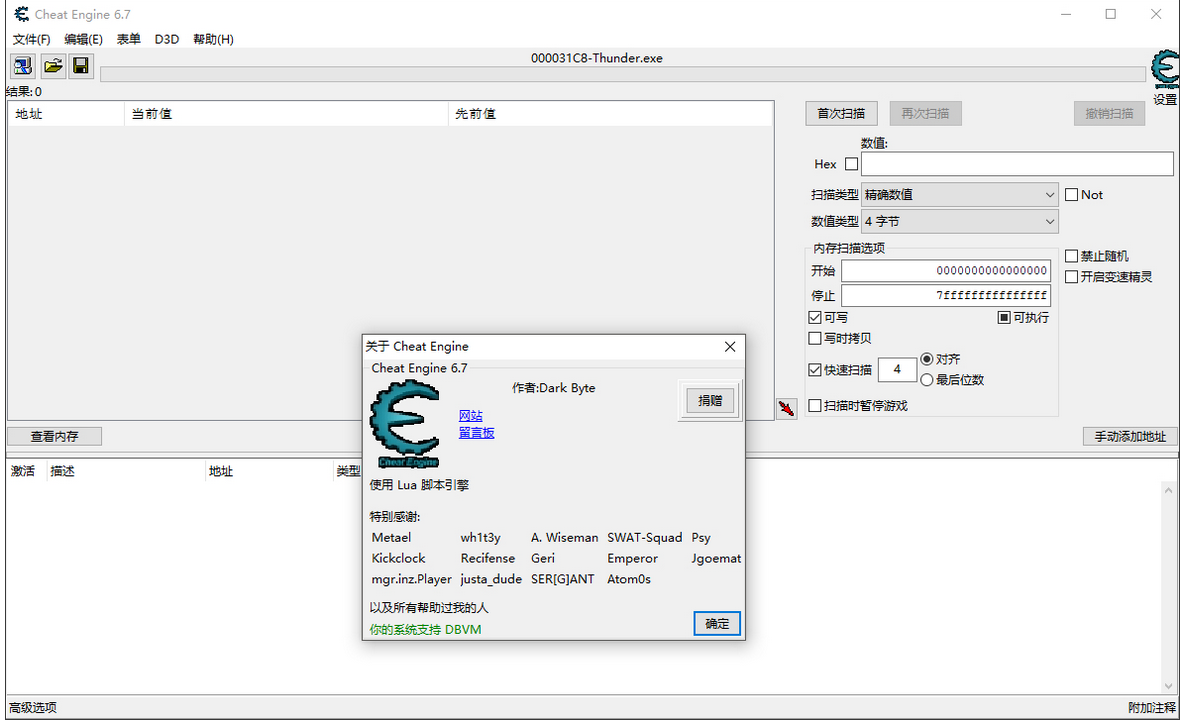Click the 捐赠 donate button
1180x721 pixels.
pyautogui.click(x=710, y=400)
